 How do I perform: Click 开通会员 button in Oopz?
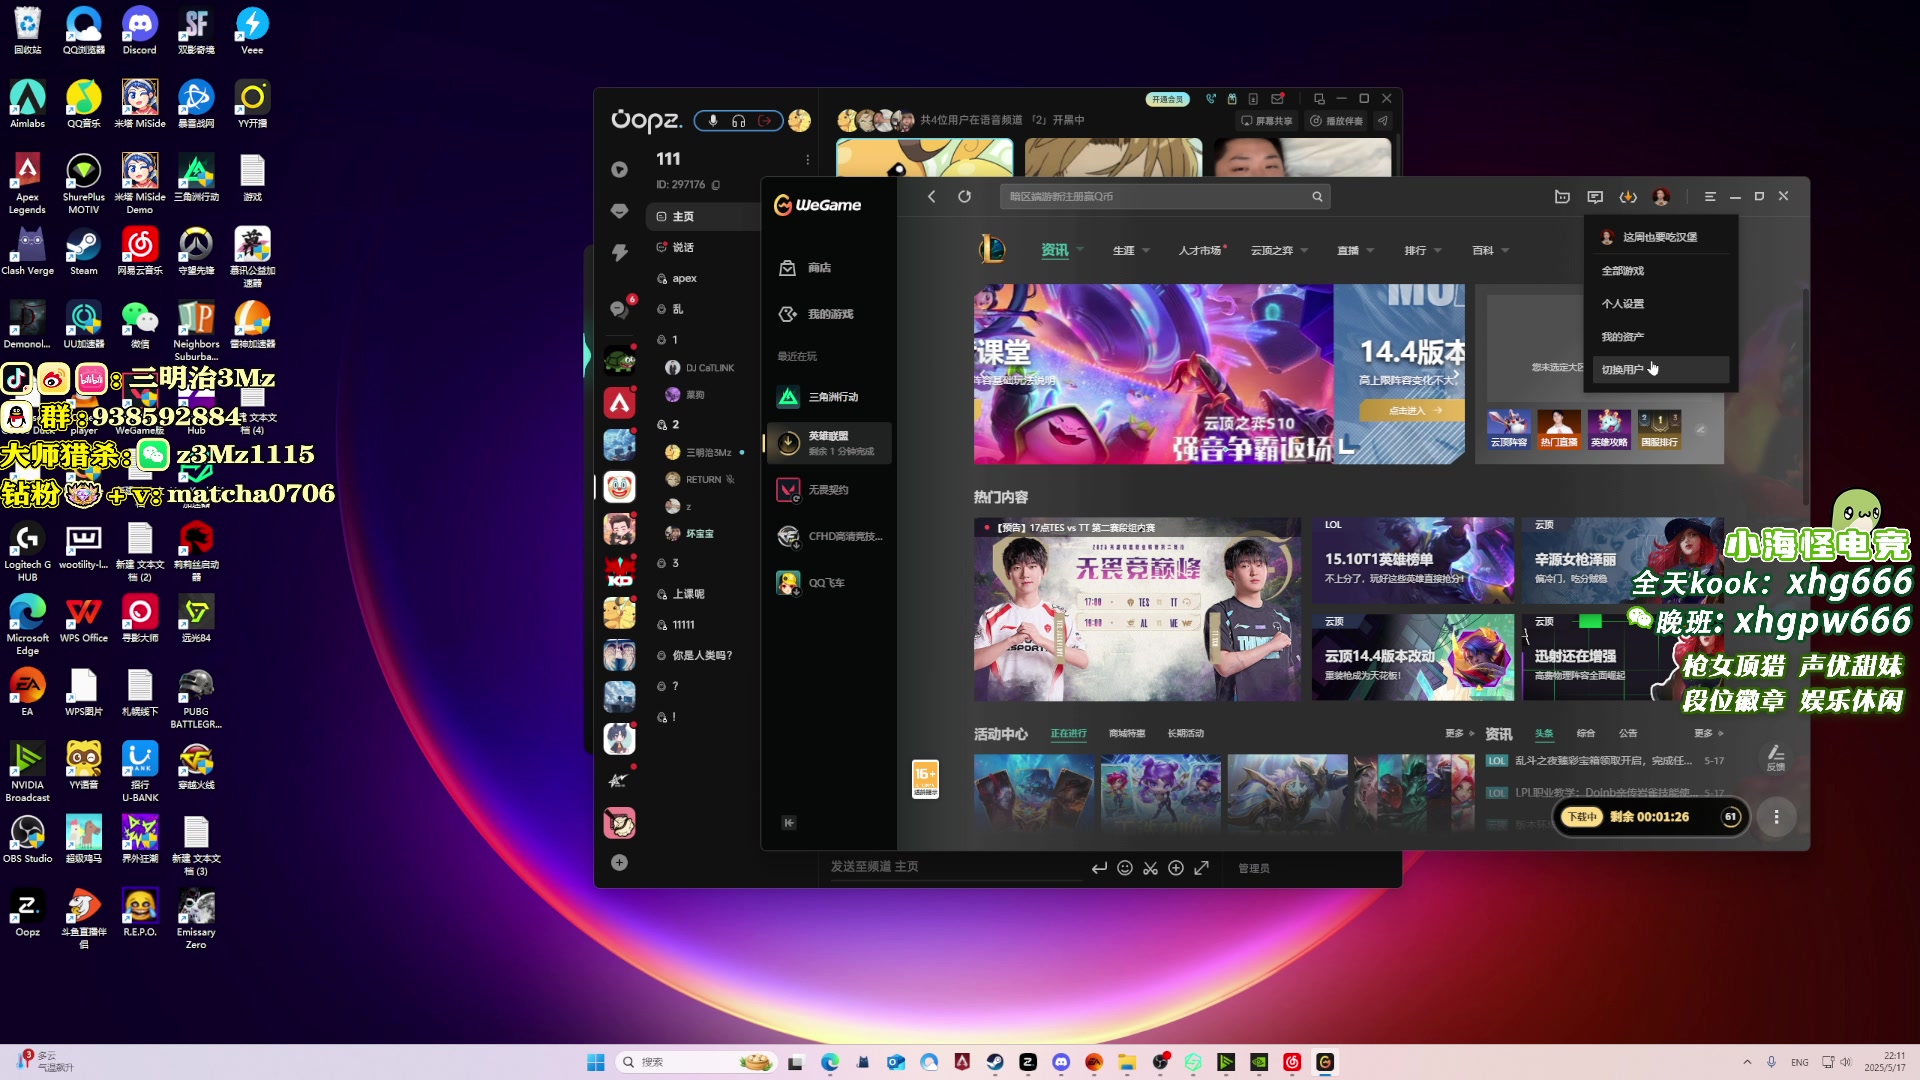[1167, 99]
